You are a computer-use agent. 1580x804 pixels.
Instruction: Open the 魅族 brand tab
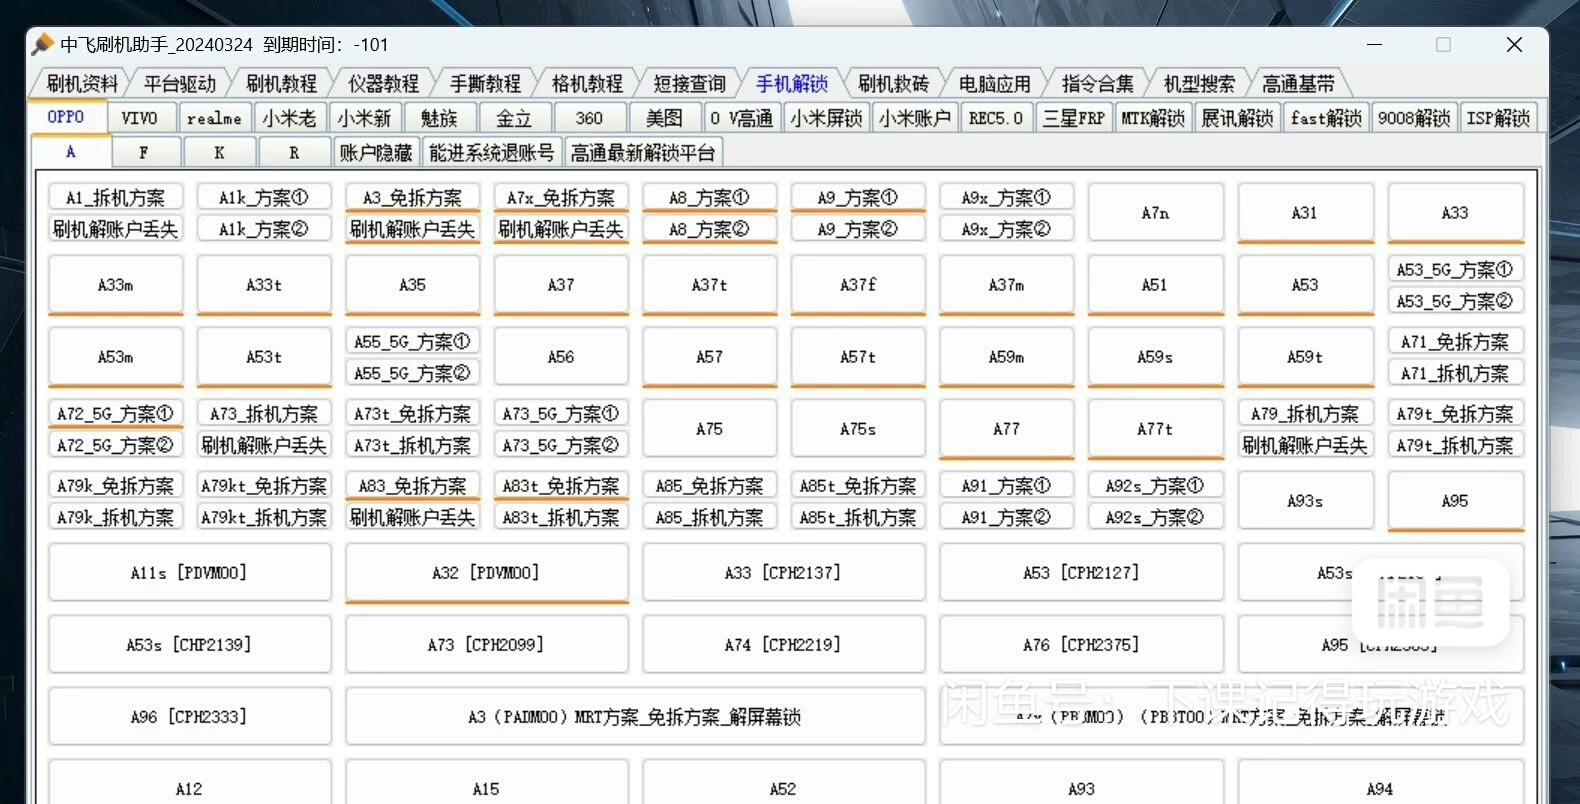click(x=439, y=118)
